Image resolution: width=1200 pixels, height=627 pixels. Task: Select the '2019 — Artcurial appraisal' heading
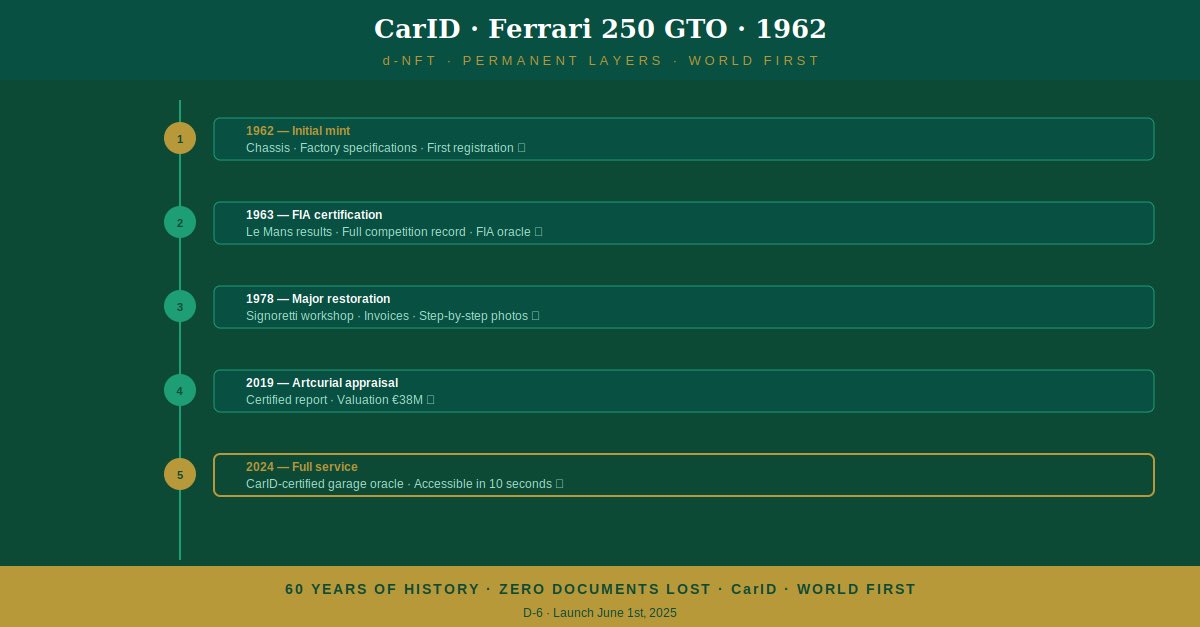(322, 383)
